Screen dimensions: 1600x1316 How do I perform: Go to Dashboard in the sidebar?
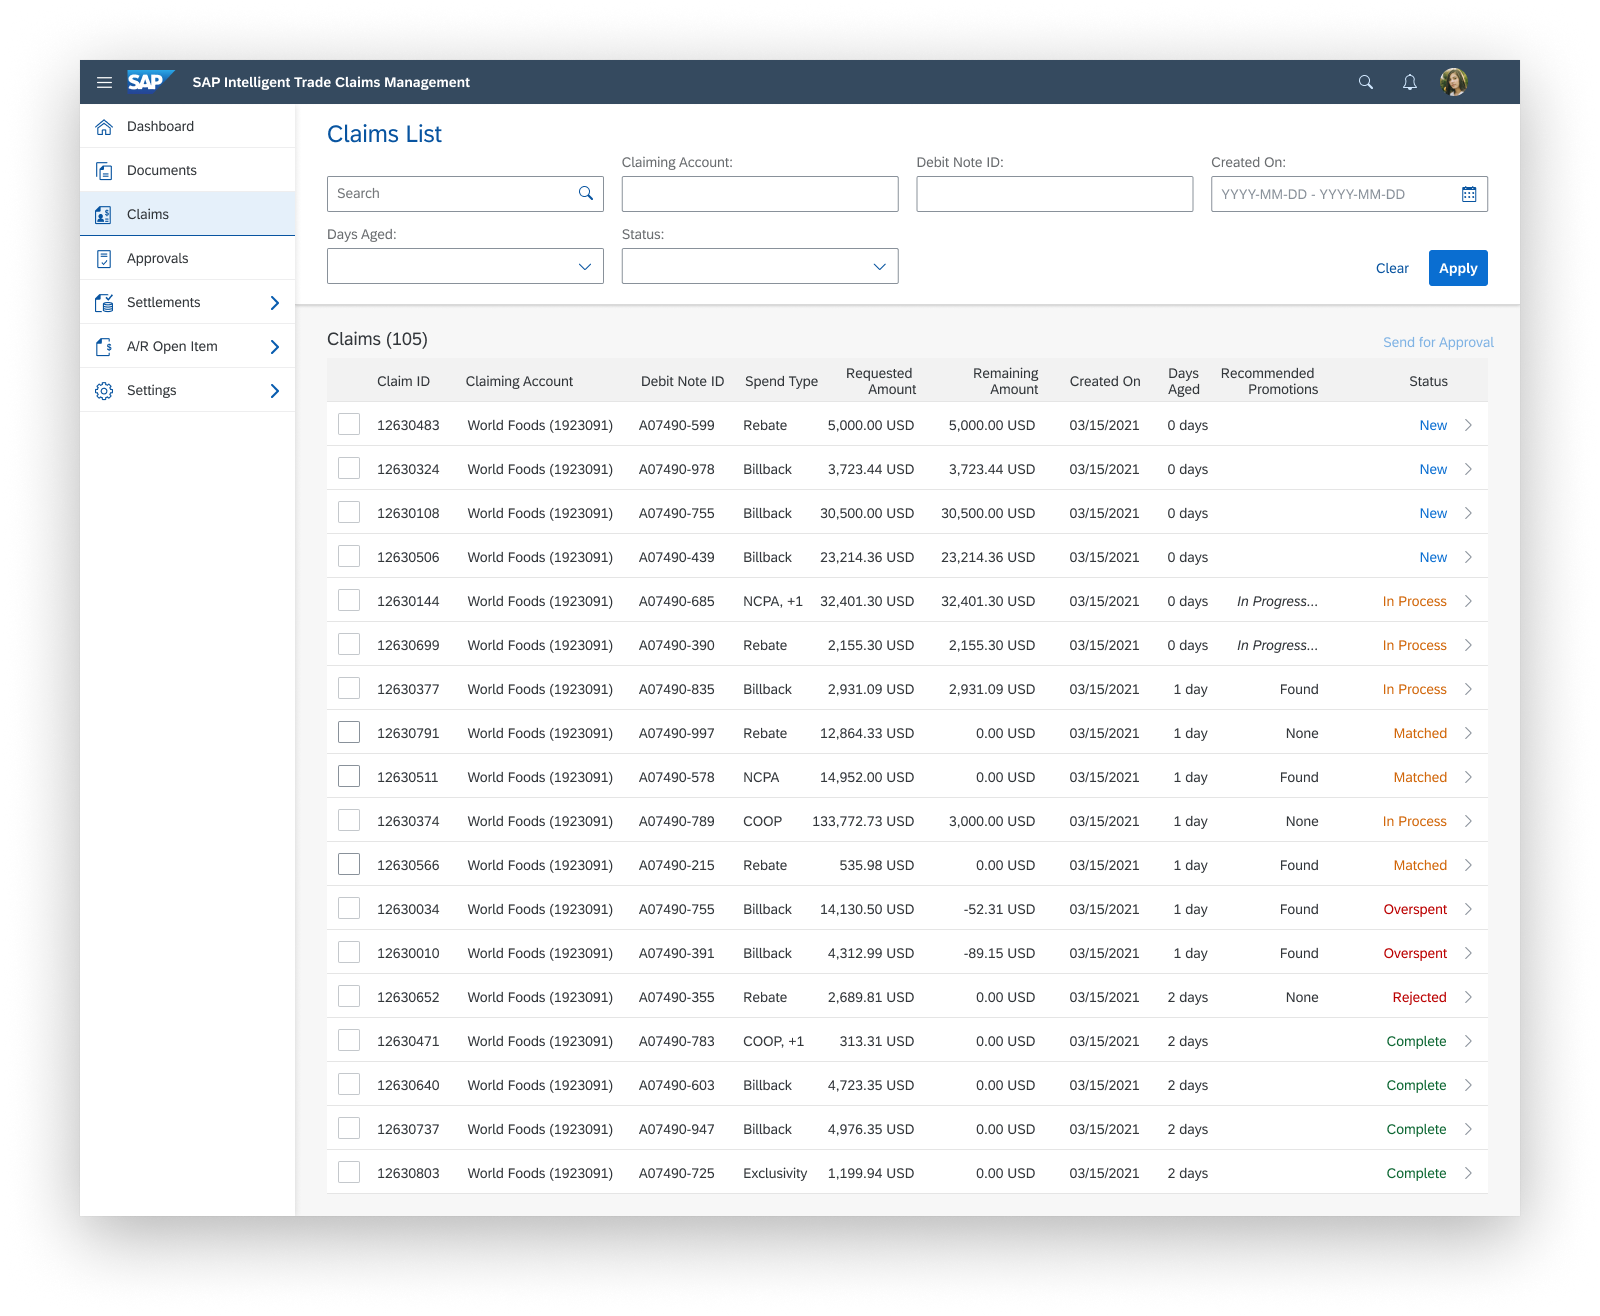coord(187,126)
